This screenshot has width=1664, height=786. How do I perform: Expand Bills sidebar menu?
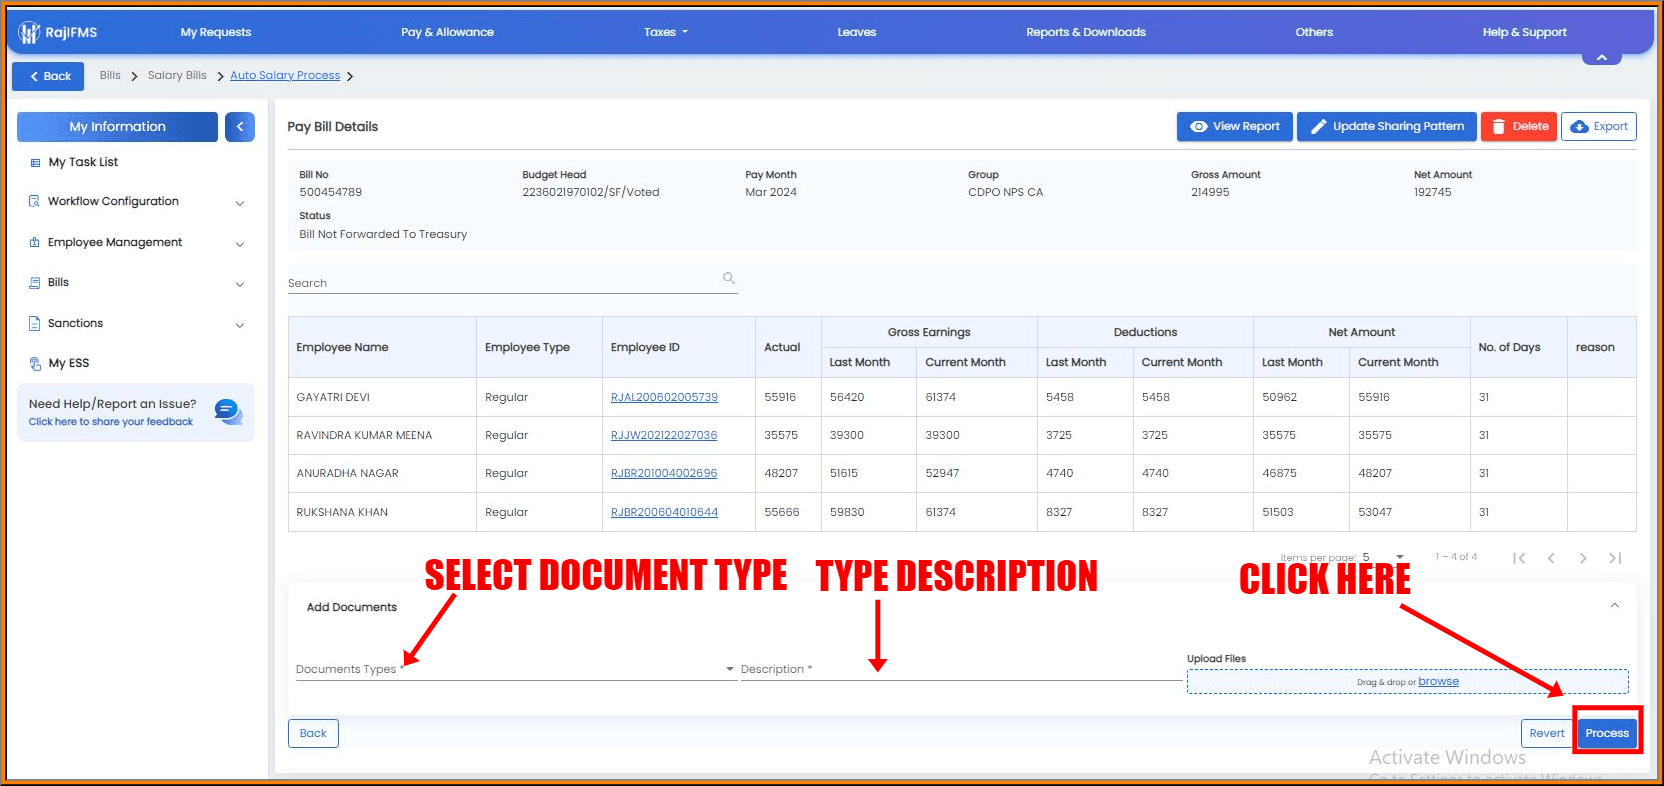240,284
